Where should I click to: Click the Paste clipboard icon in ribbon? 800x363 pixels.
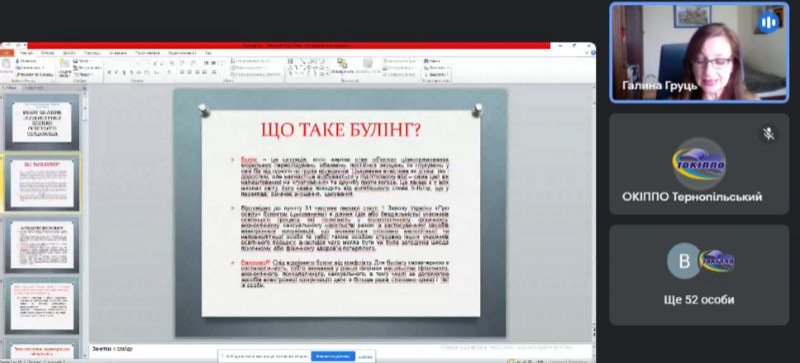tap(5, 65)
